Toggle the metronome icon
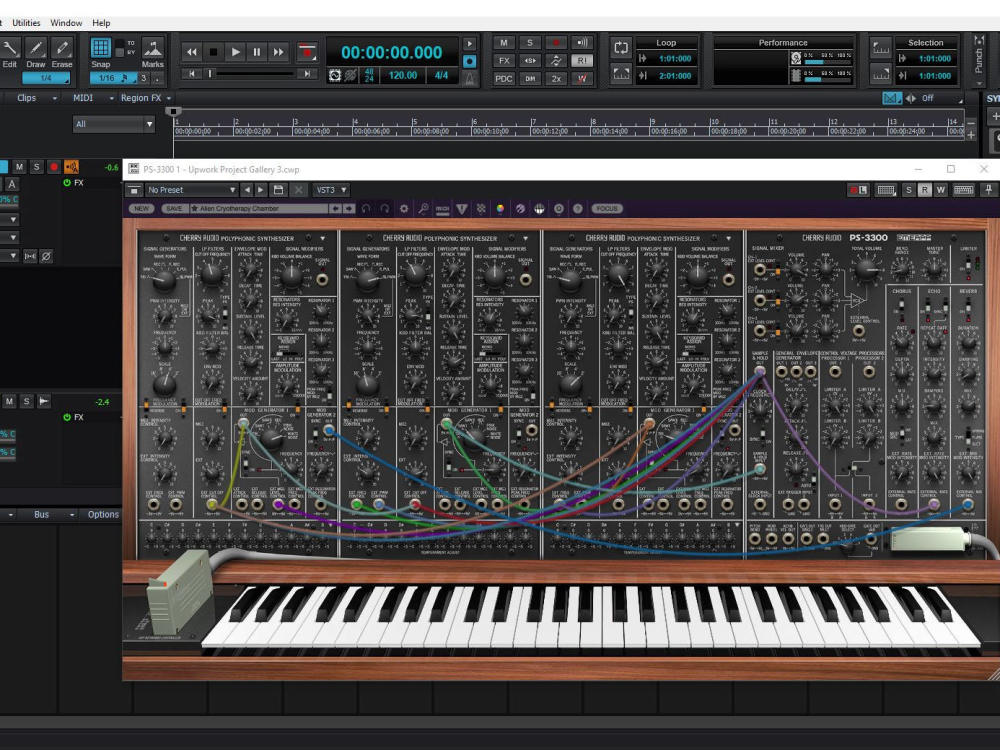The width and height of the screenshot is (1000, 750). tap(469, 78)
